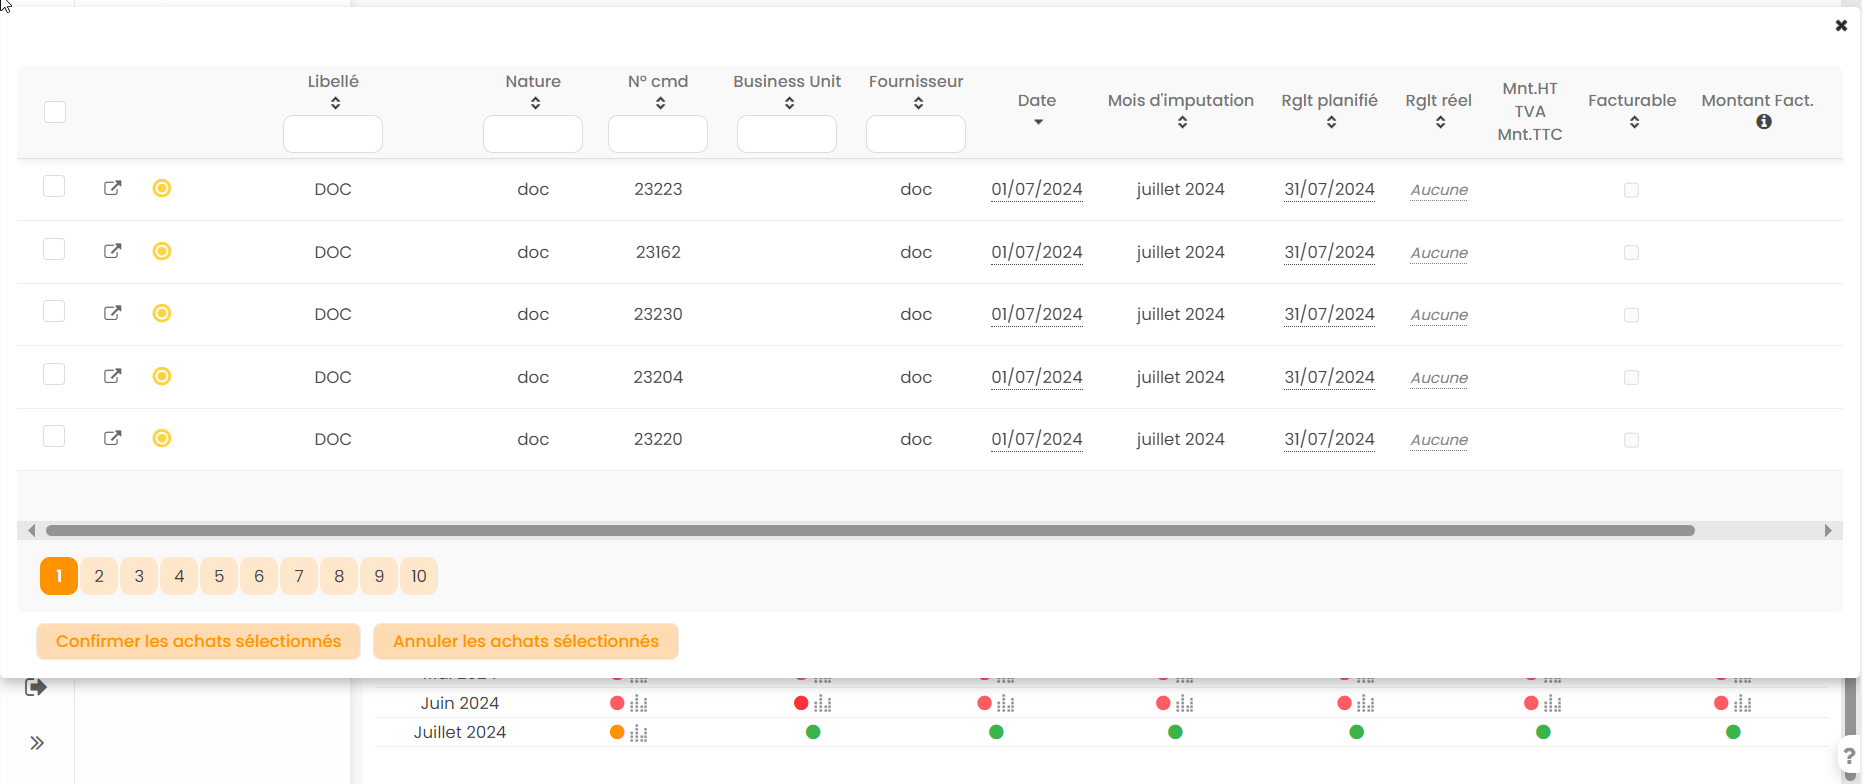Sort table by Date column arrow
Screen dimensions: 1863x784
tap(1038, 123)
